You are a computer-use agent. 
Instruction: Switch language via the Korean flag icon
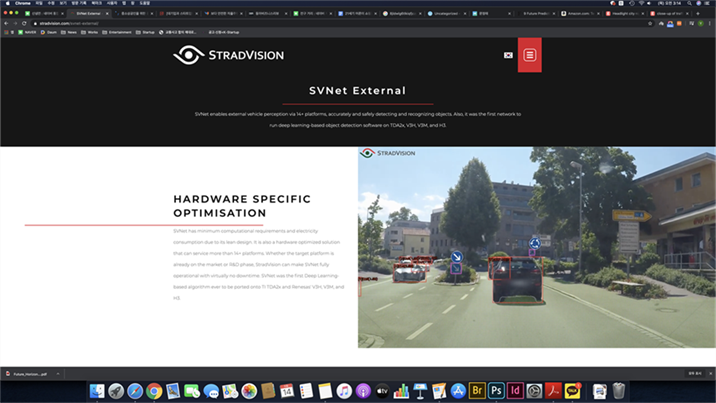point(508,55)
